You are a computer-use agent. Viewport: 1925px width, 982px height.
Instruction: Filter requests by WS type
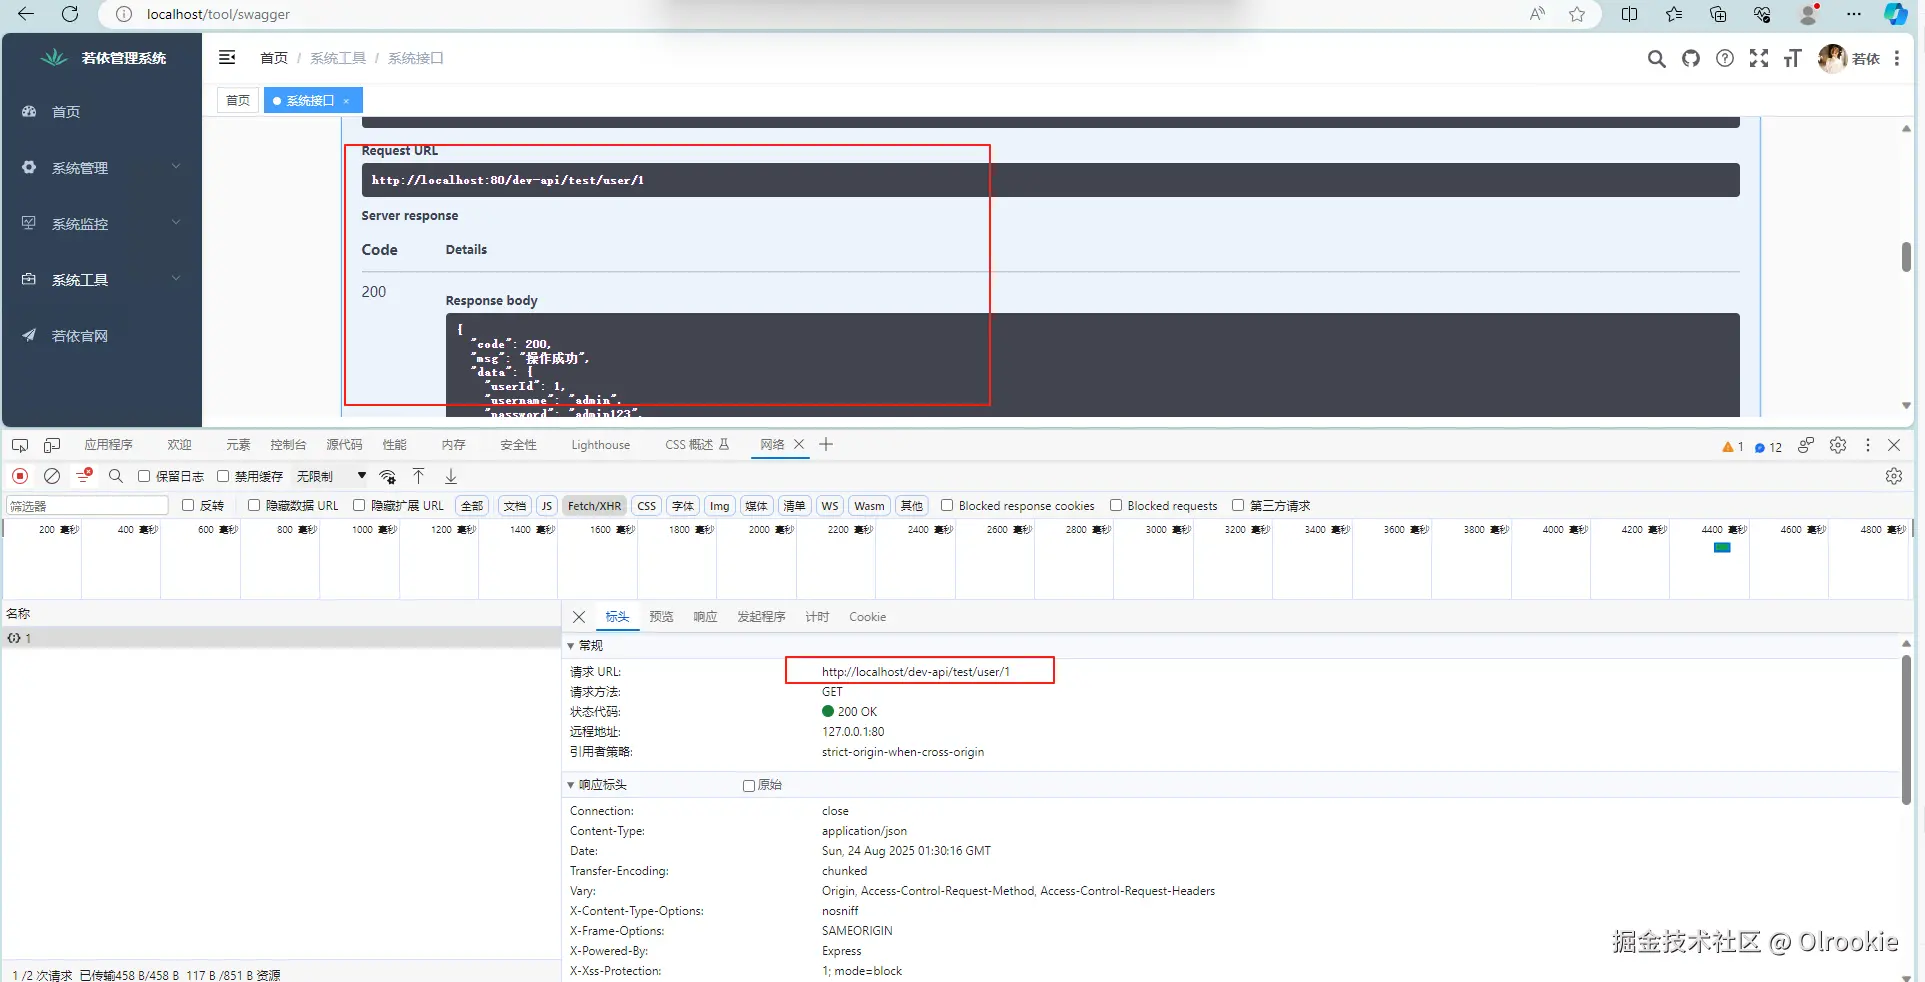(x=830, y=505)
